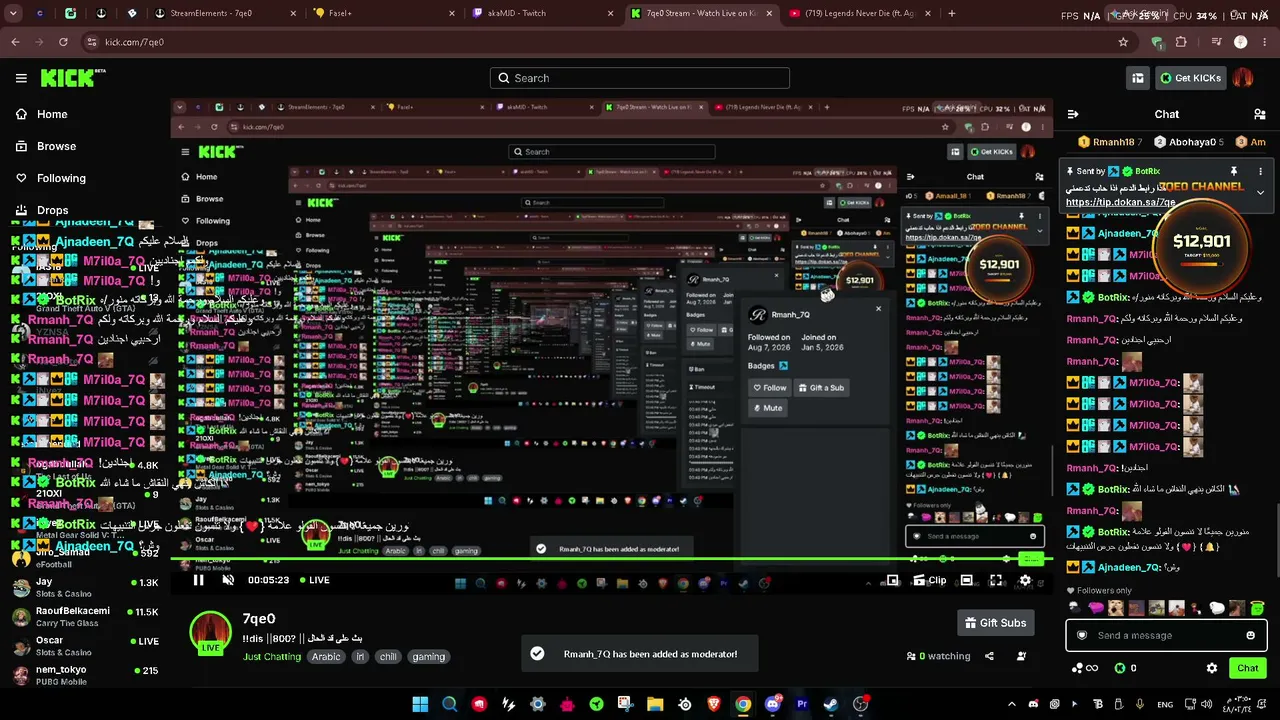Open the Kick shop icon beside Get KICKs
Viewport: 1280px width, 720px height.
[1138, 78]
